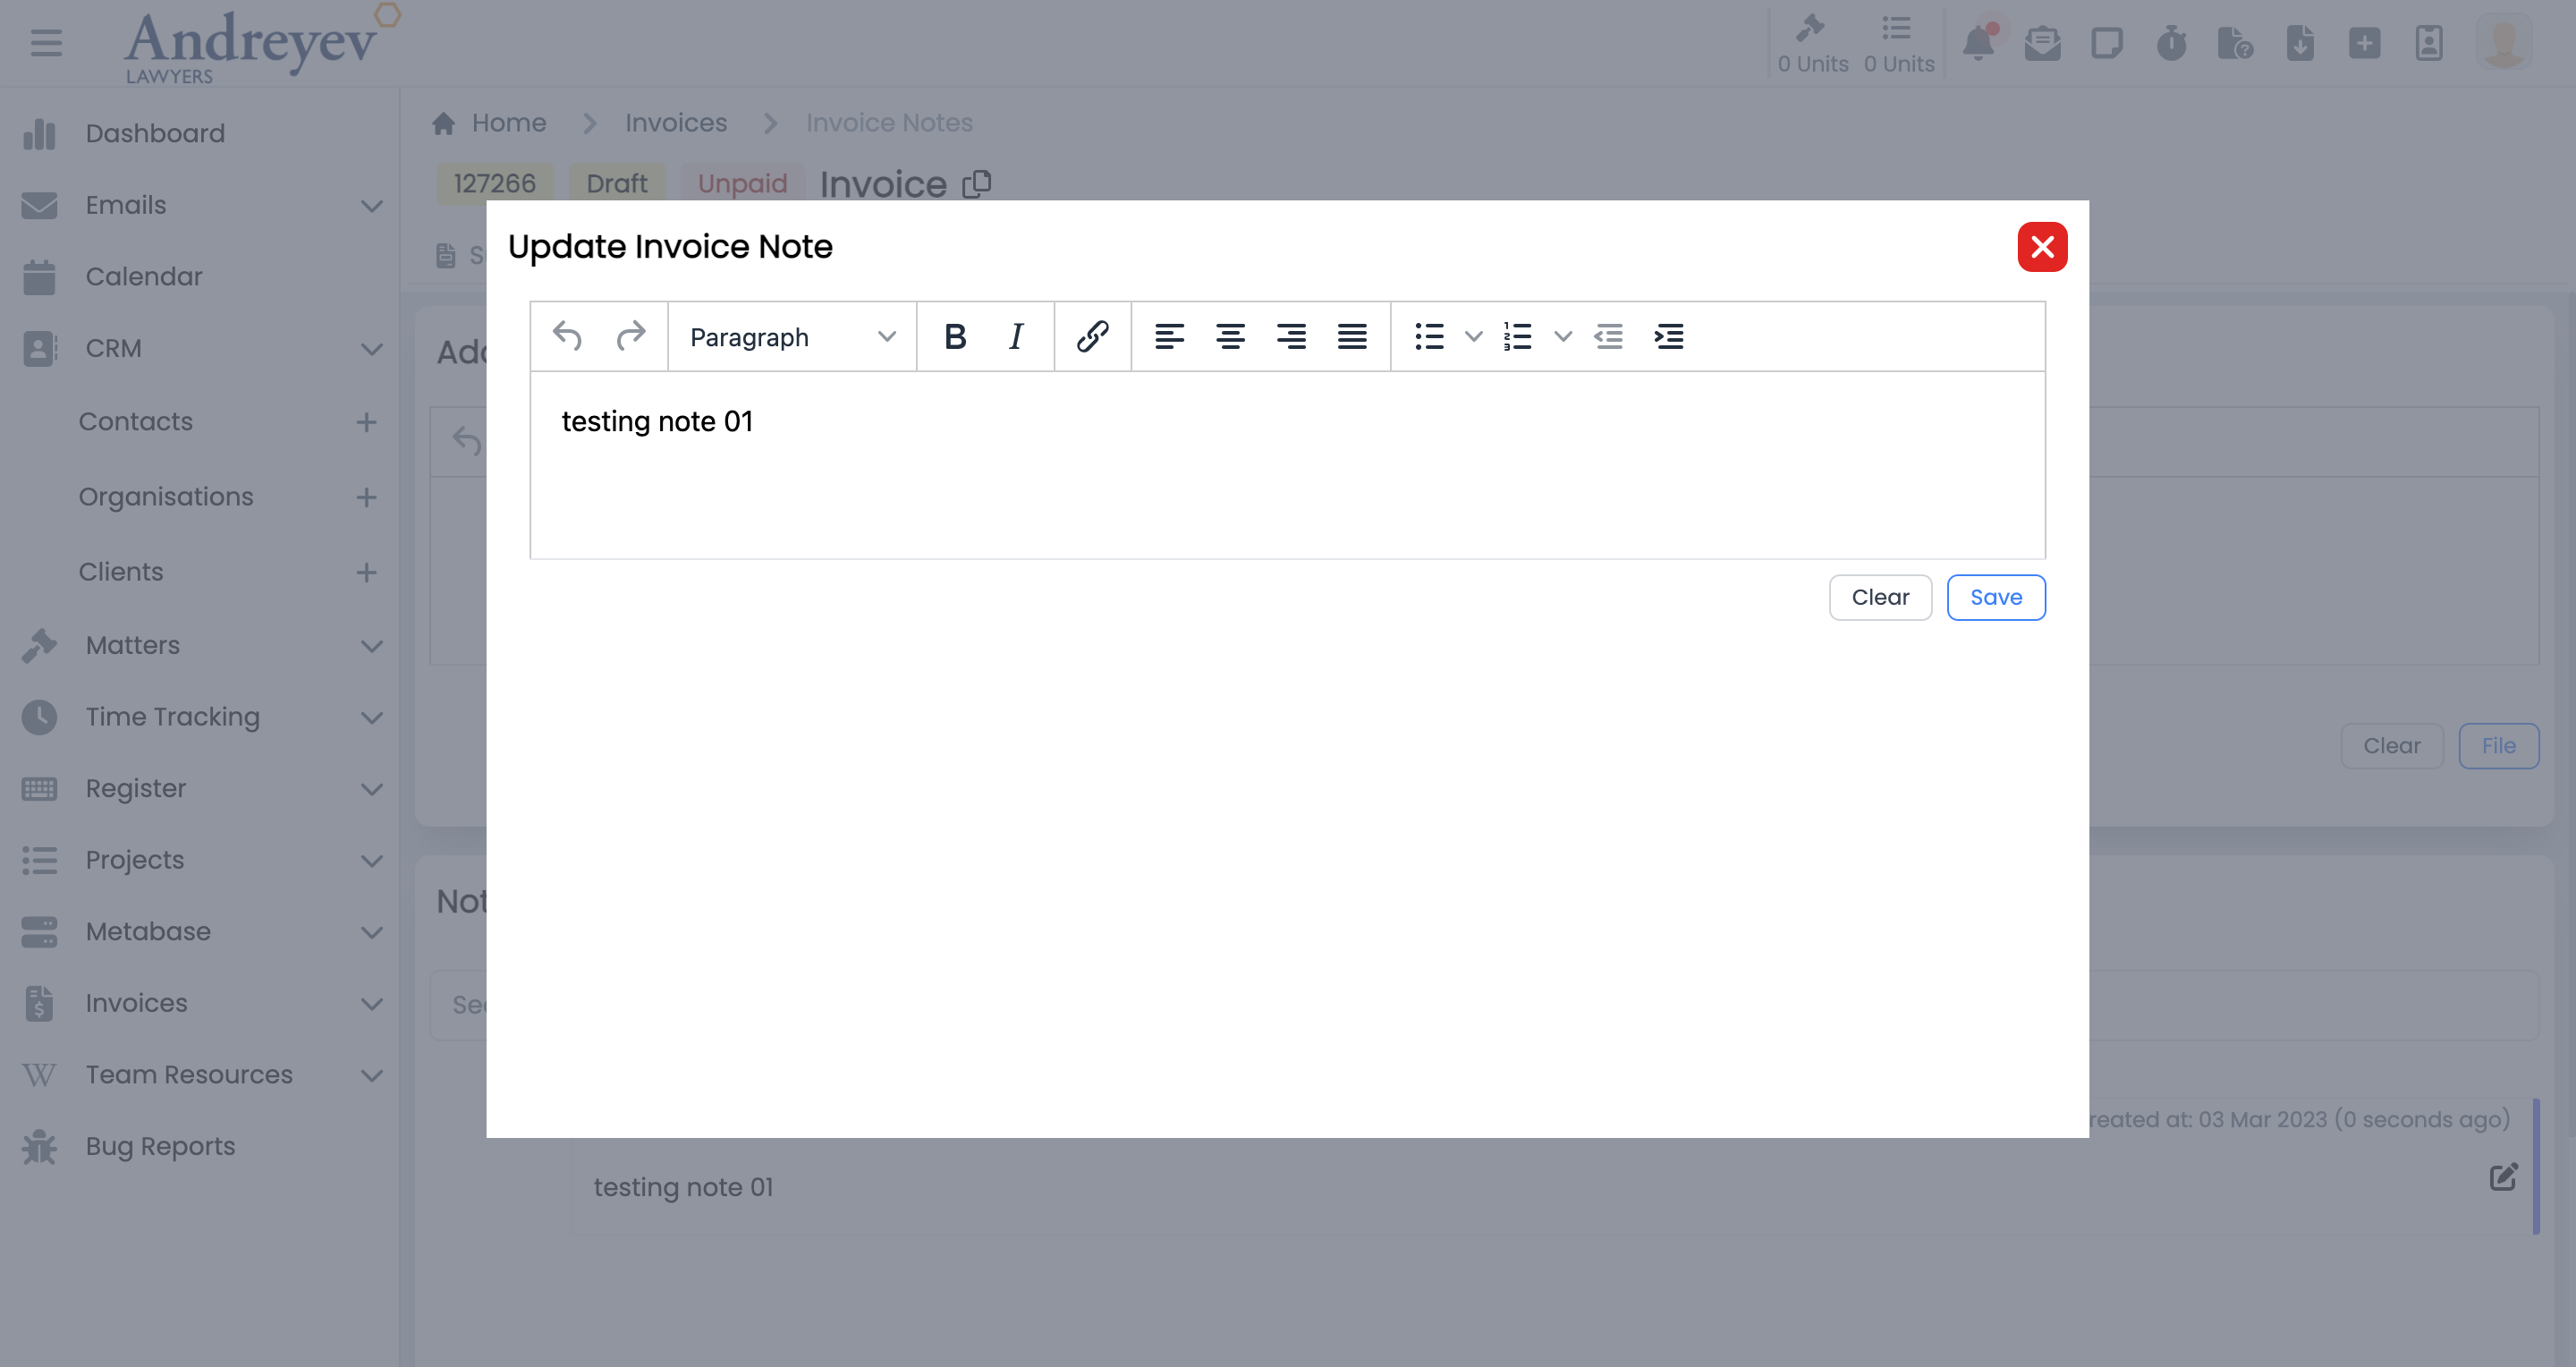This screenshot has width=2576, height=1367.
Task: Click the insert link icon
Action: click(x=1092, y=337)
